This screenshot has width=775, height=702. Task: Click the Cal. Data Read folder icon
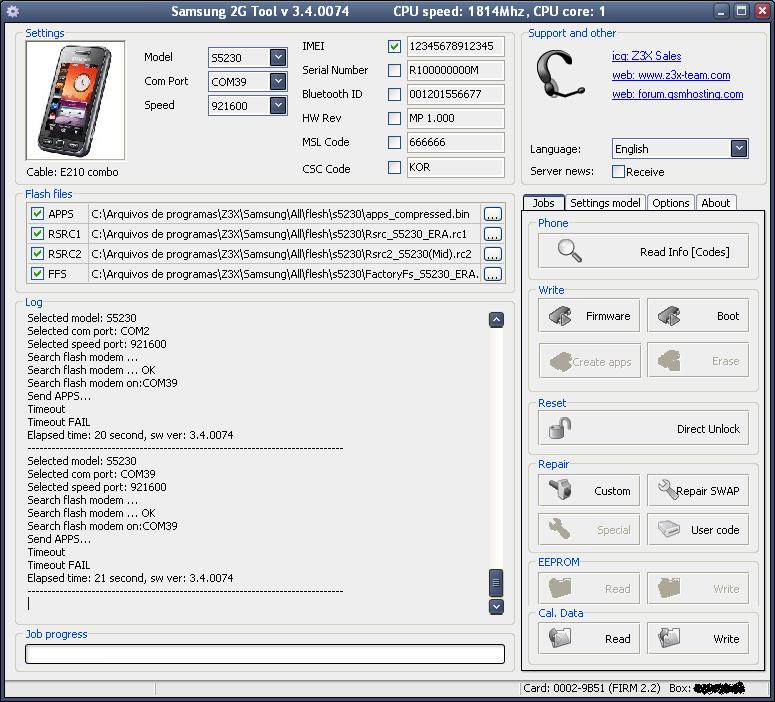pos(560,638)
